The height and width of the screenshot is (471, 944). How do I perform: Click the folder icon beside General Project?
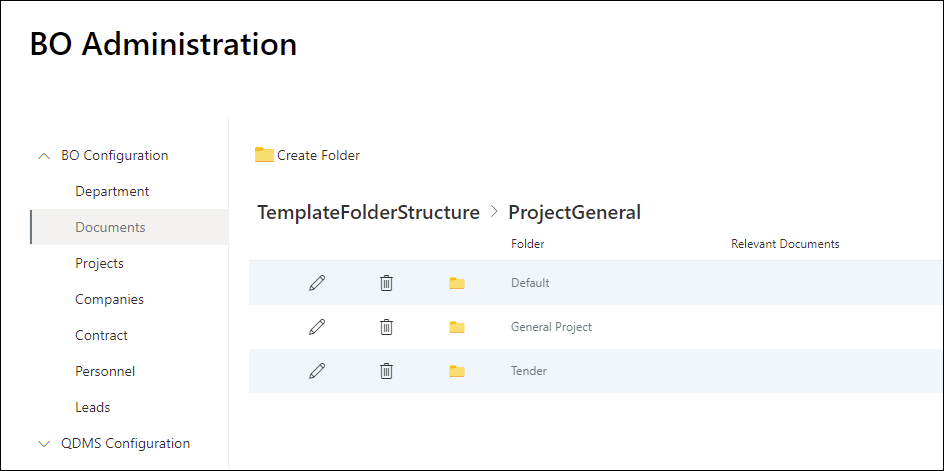[457, 327]
